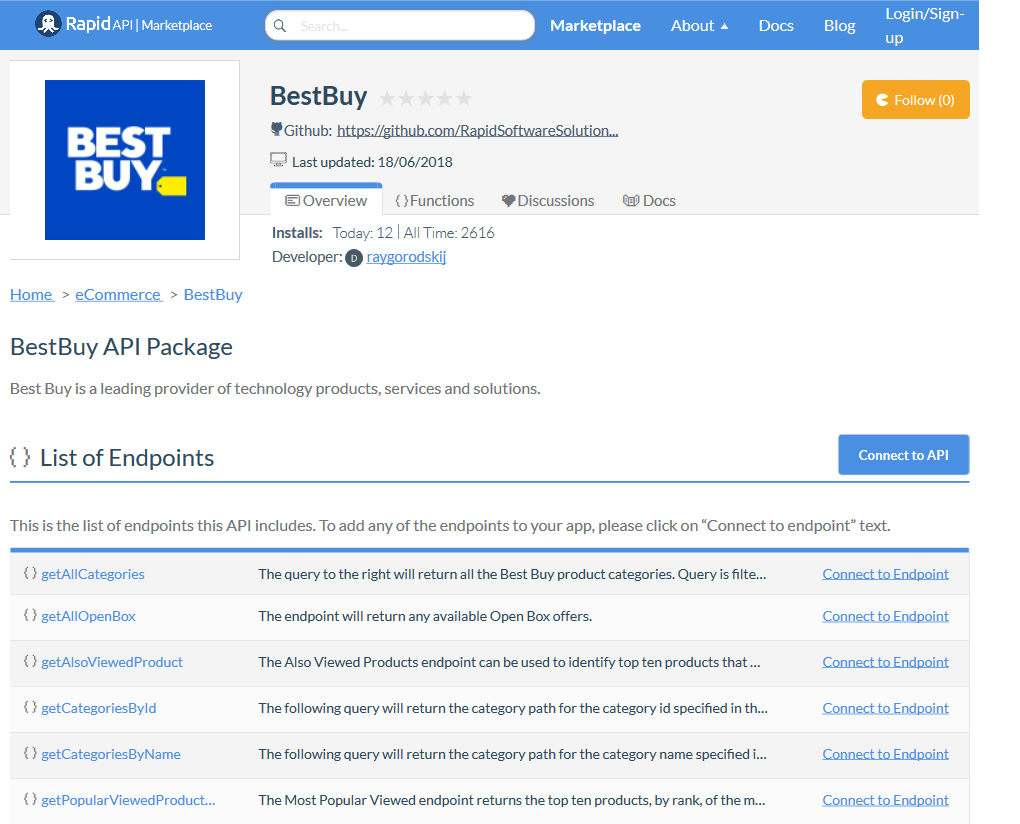The image size is (1020, 824).
Task: Click the 'List of Endpoints' heading
Action: [x=127, y=458]
